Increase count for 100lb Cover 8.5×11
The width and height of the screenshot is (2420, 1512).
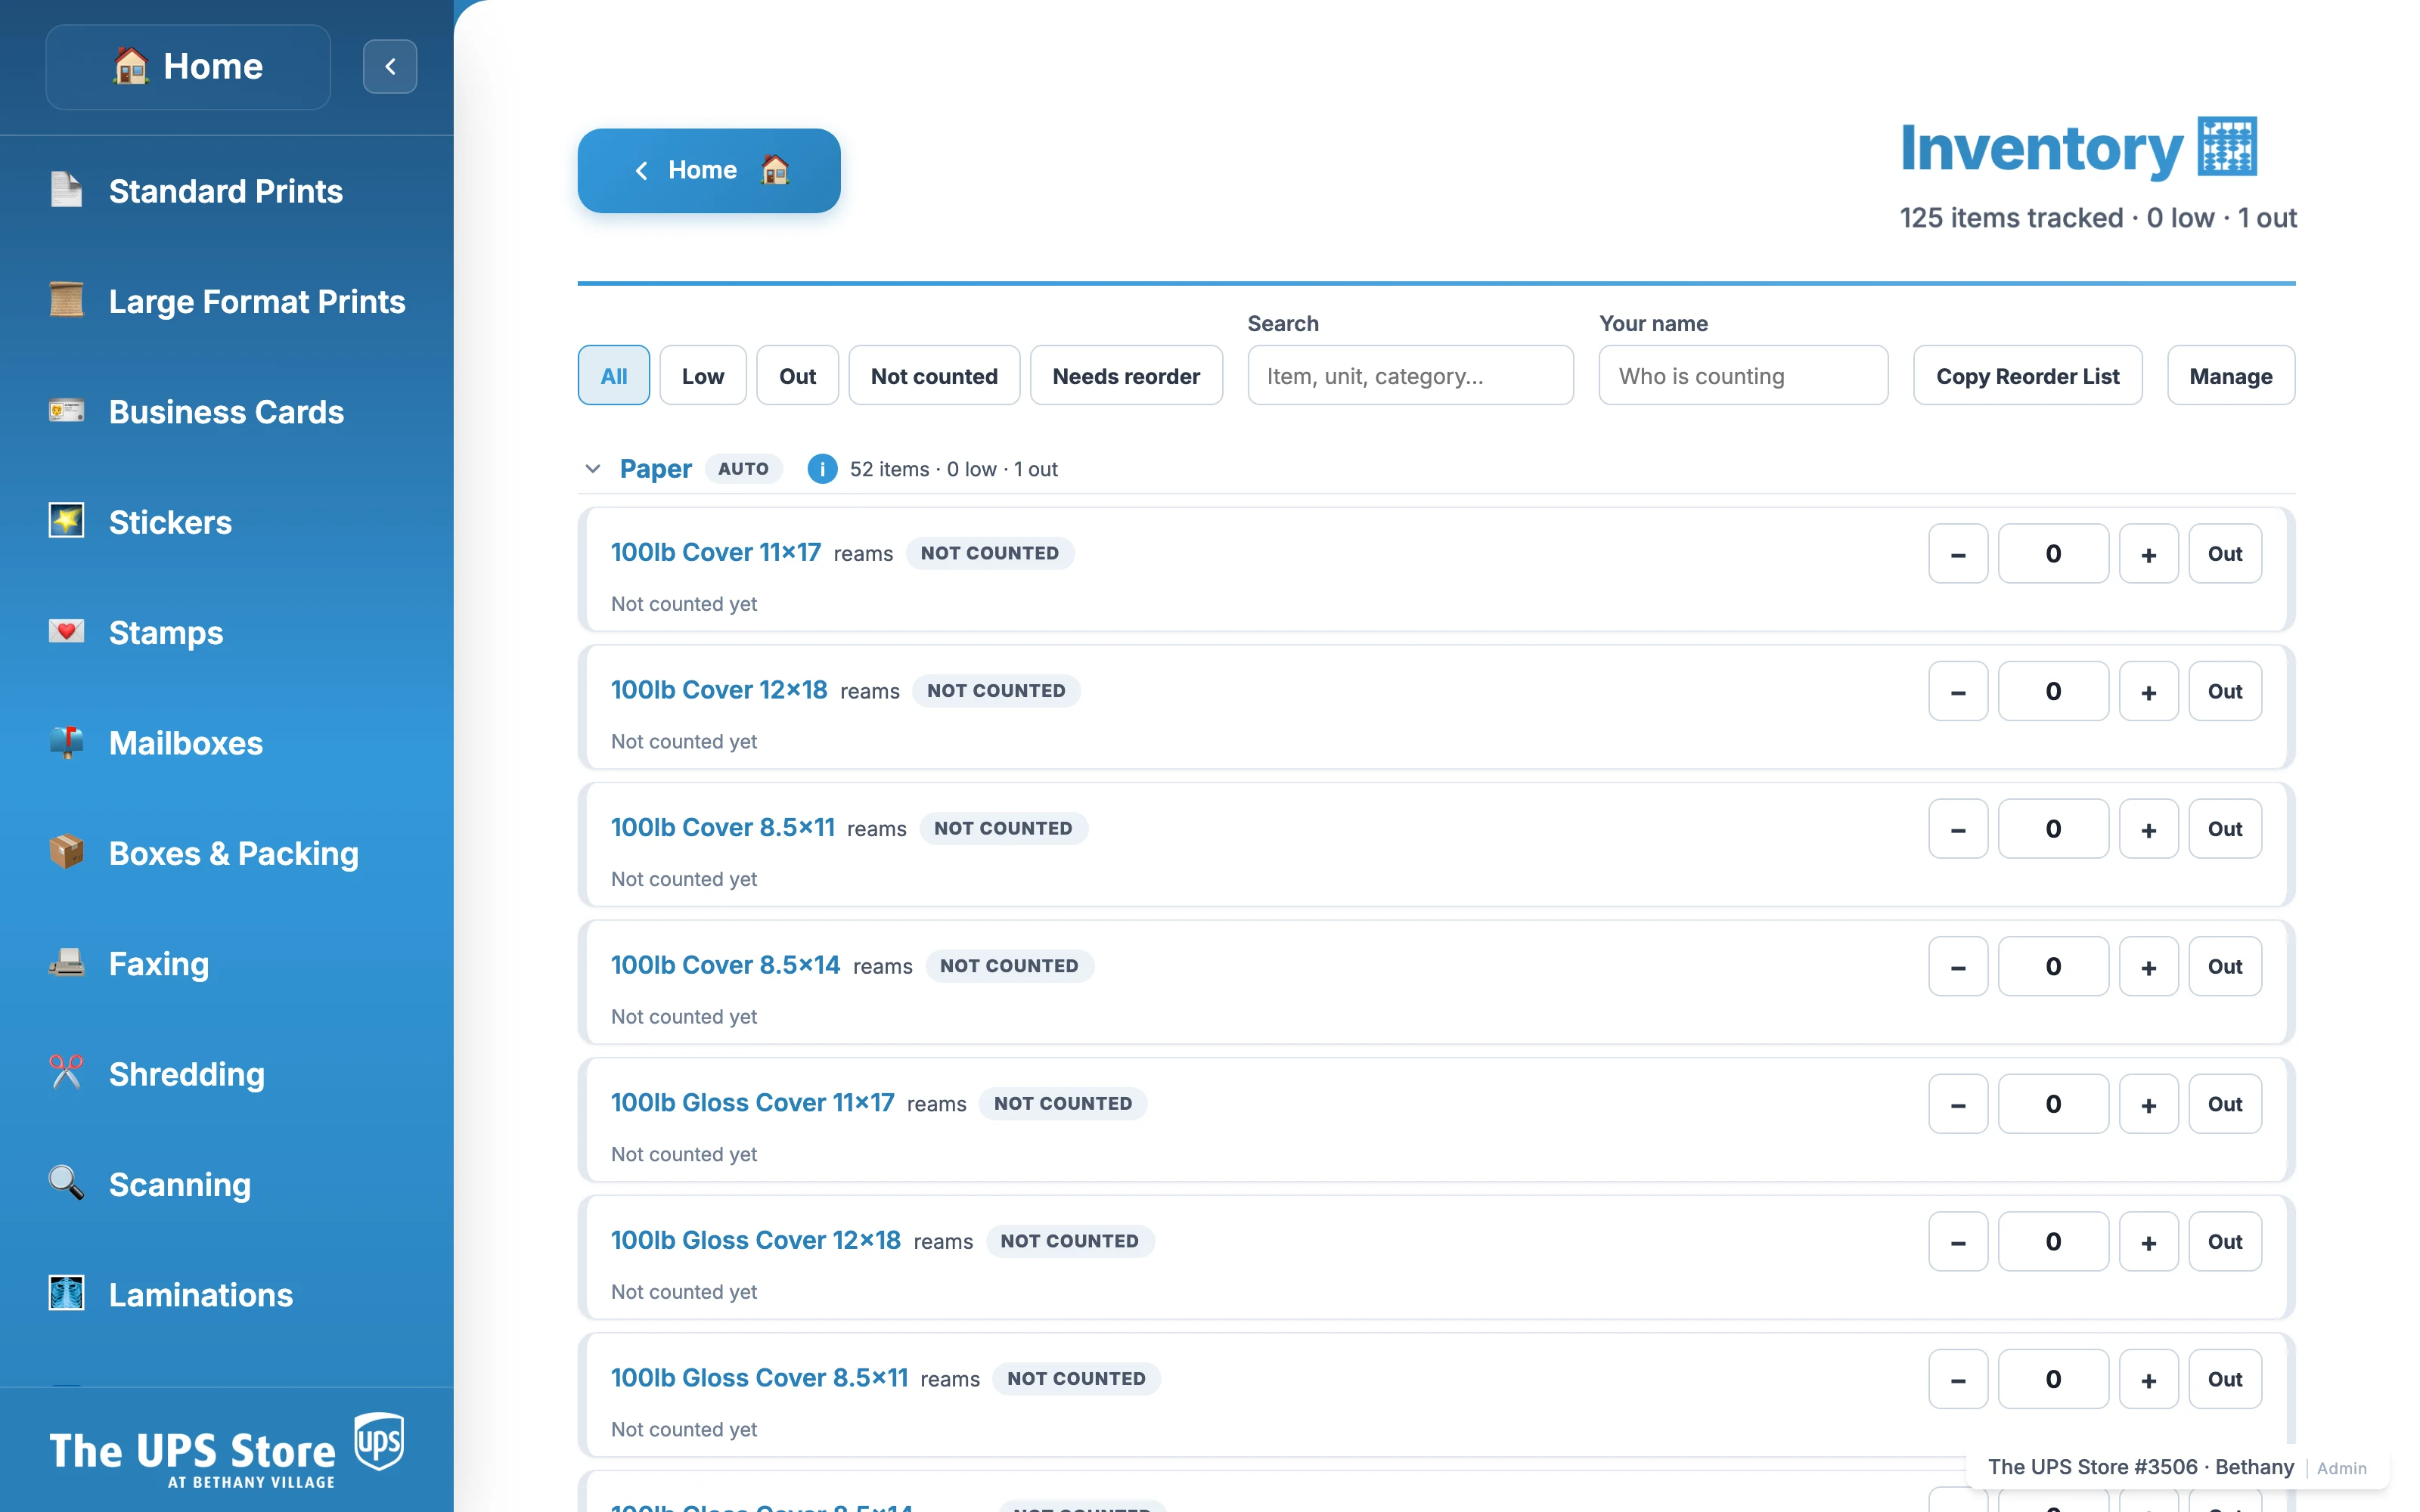point(2148,828)
